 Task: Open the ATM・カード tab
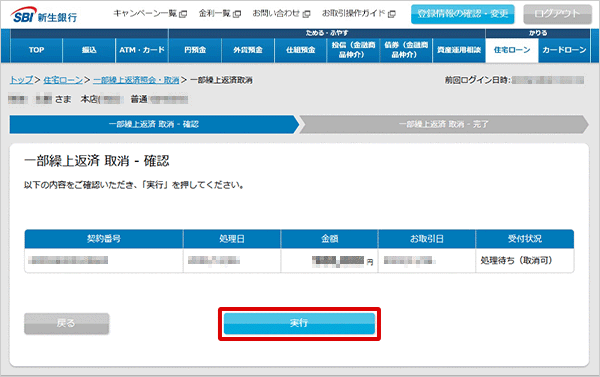pyautogui.click(x=142, y=50)
